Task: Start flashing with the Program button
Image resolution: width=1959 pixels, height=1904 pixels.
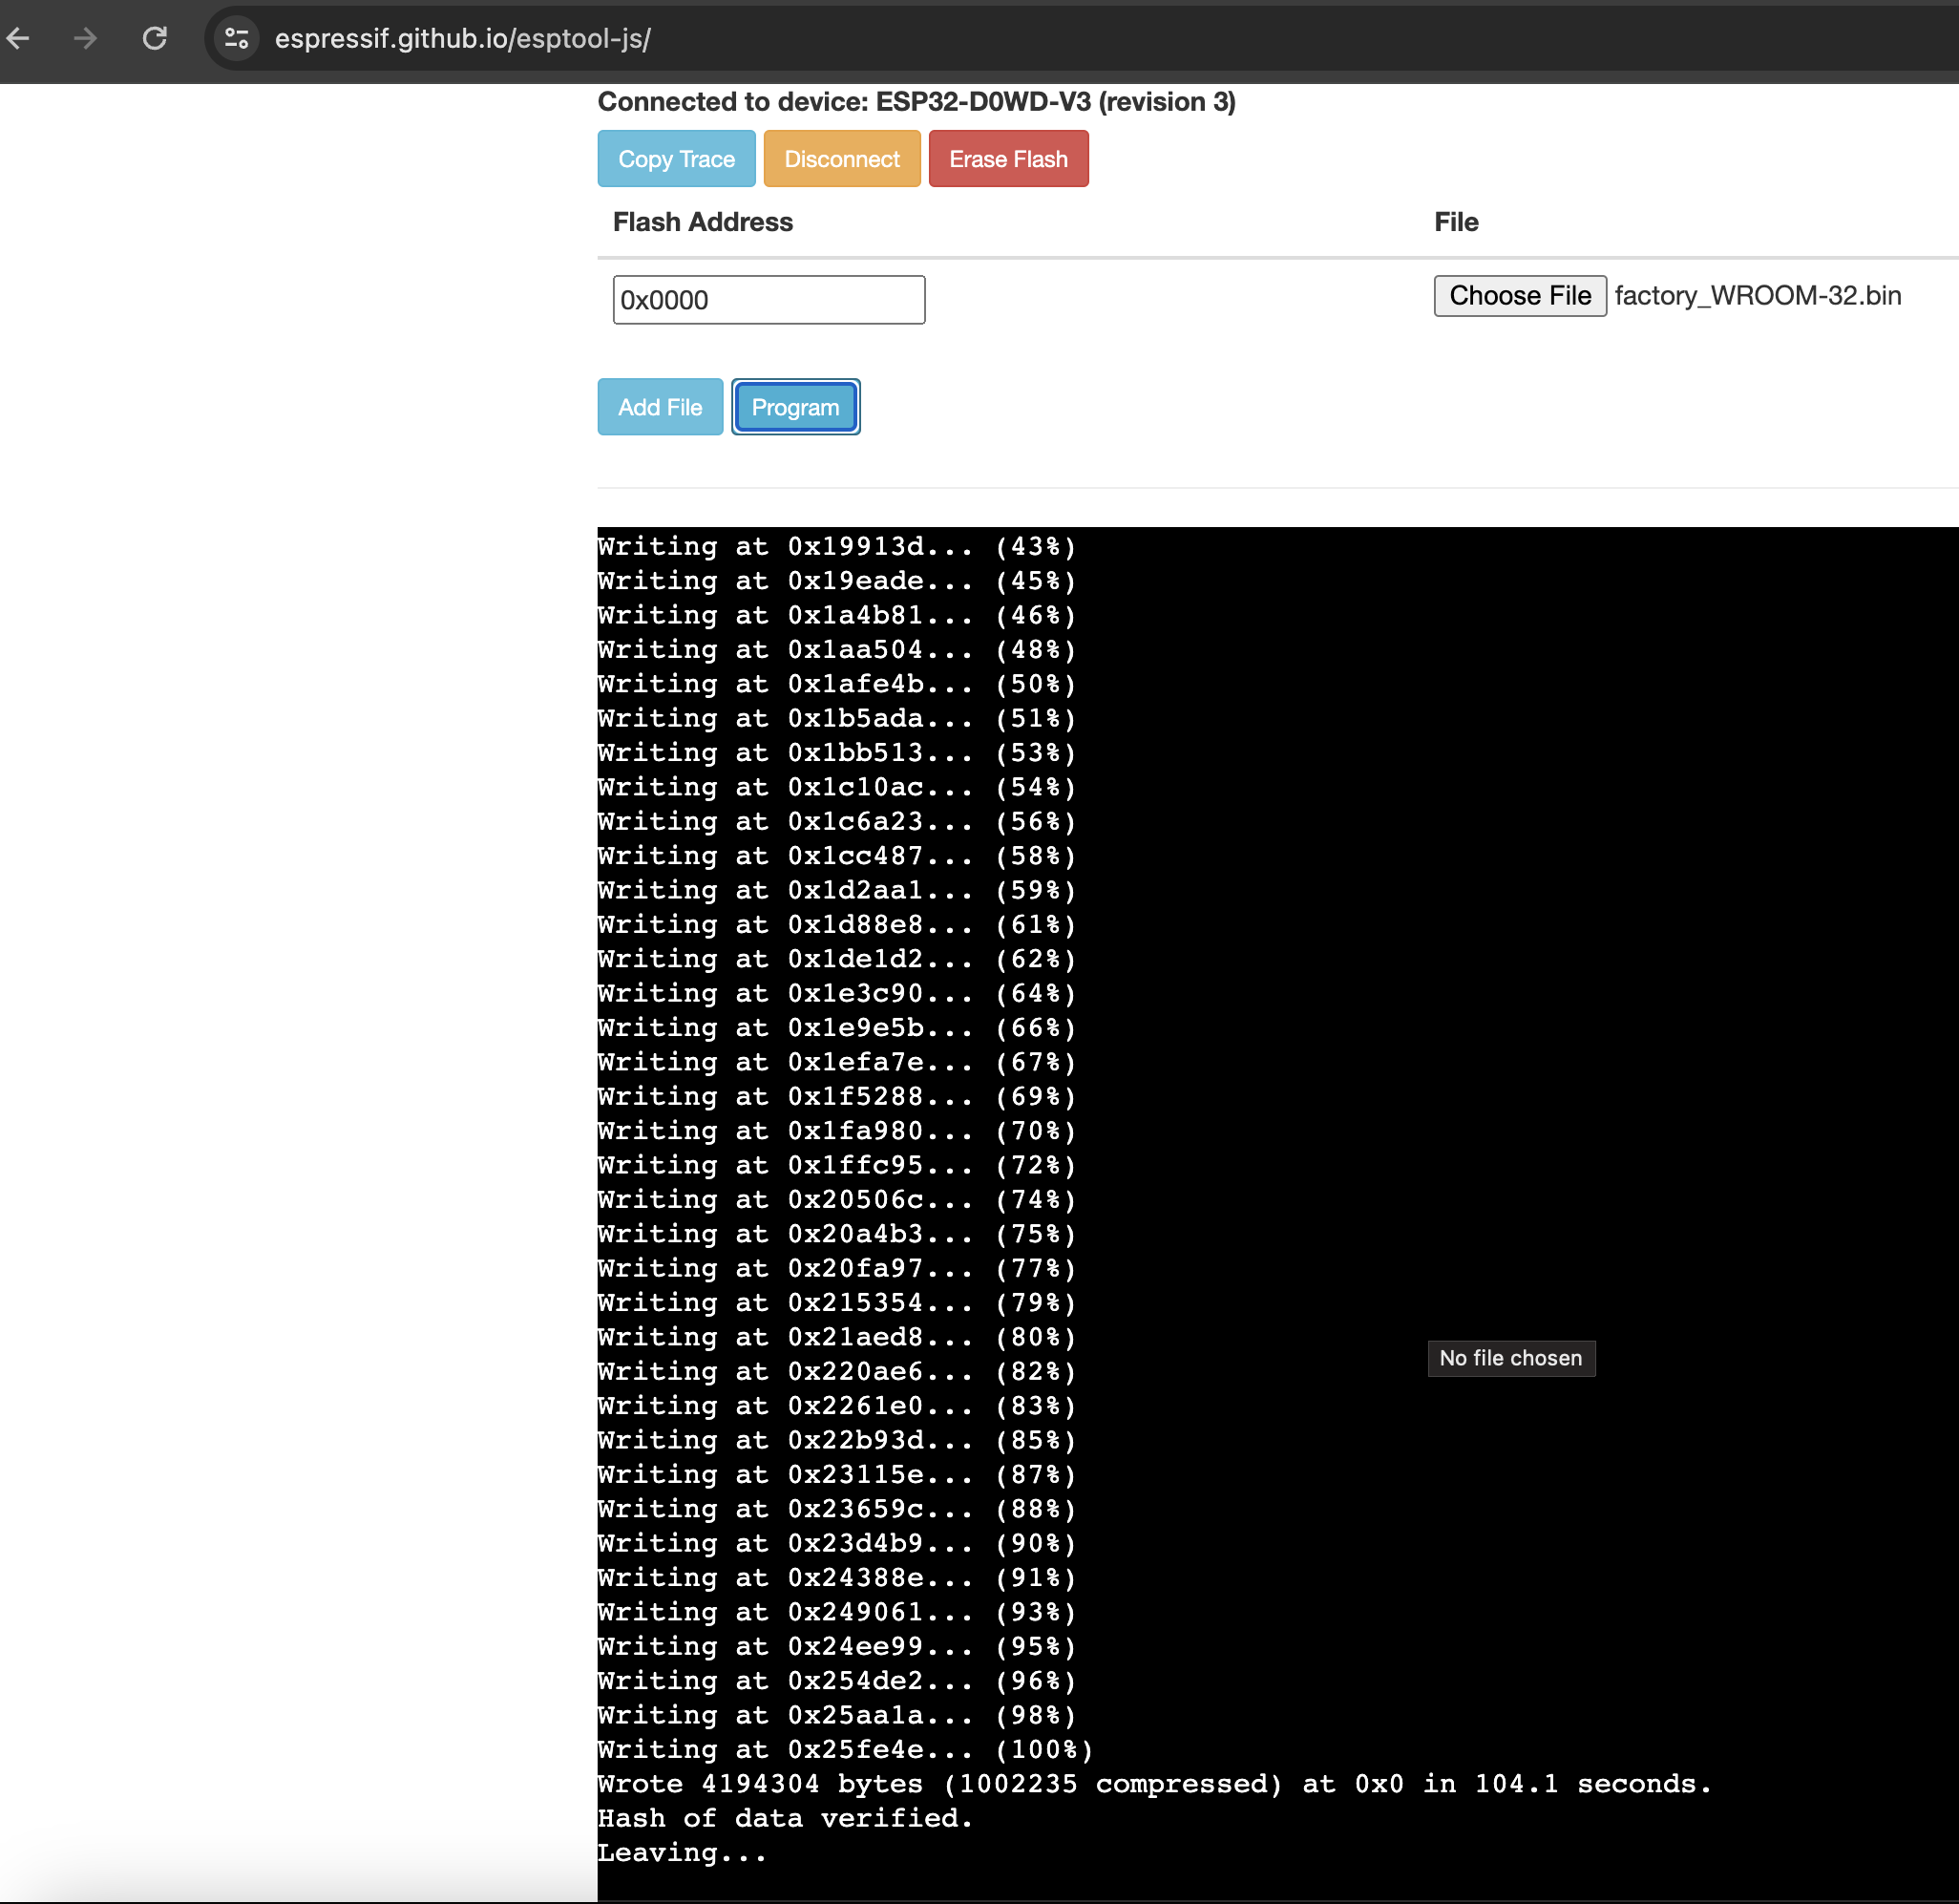Action: [795, 407]
